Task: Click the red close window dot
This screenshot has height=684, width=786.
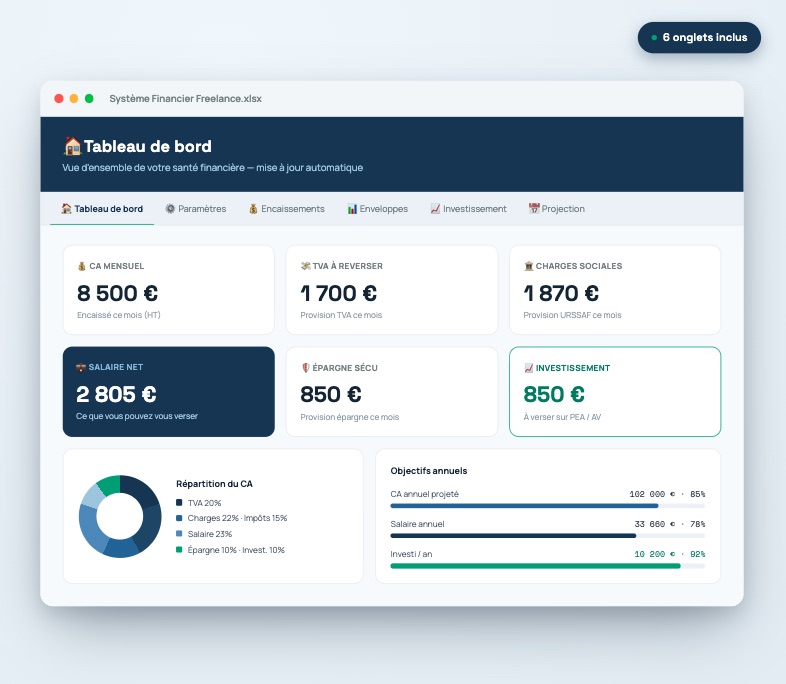Action: [x=59, y=99]
